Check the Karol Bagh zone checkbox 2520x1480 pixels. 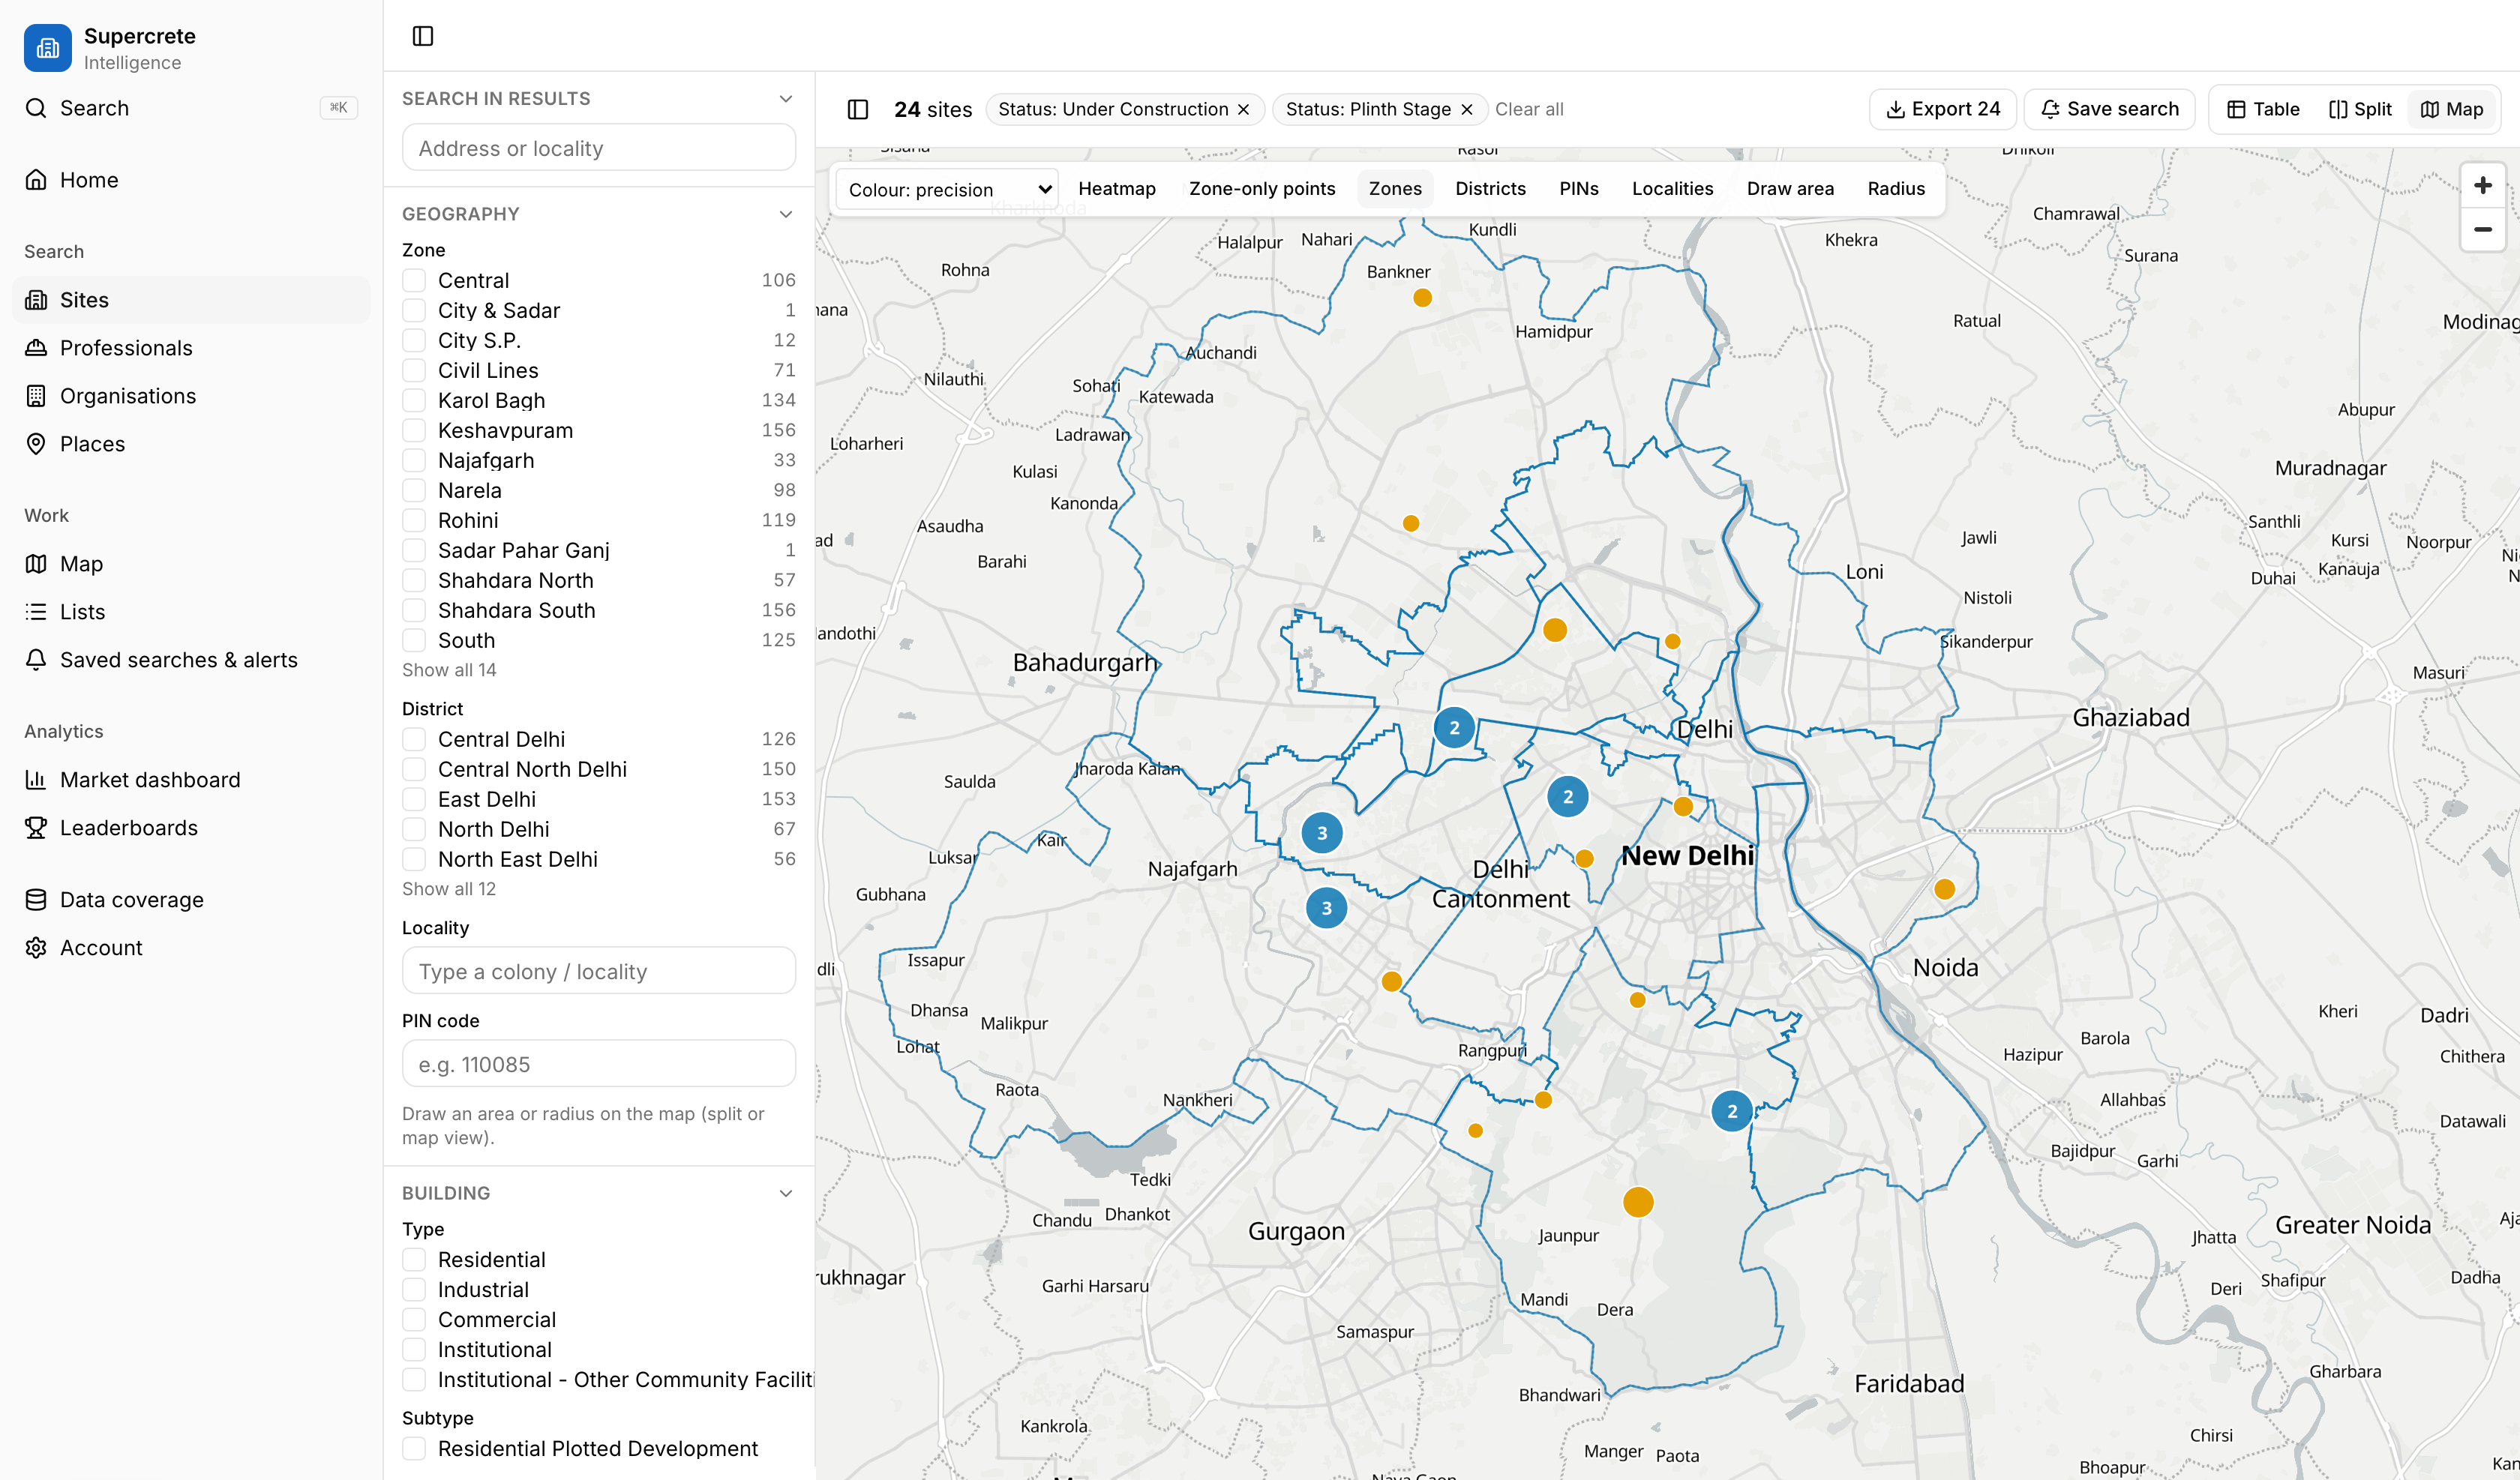(x=414, y=400)
